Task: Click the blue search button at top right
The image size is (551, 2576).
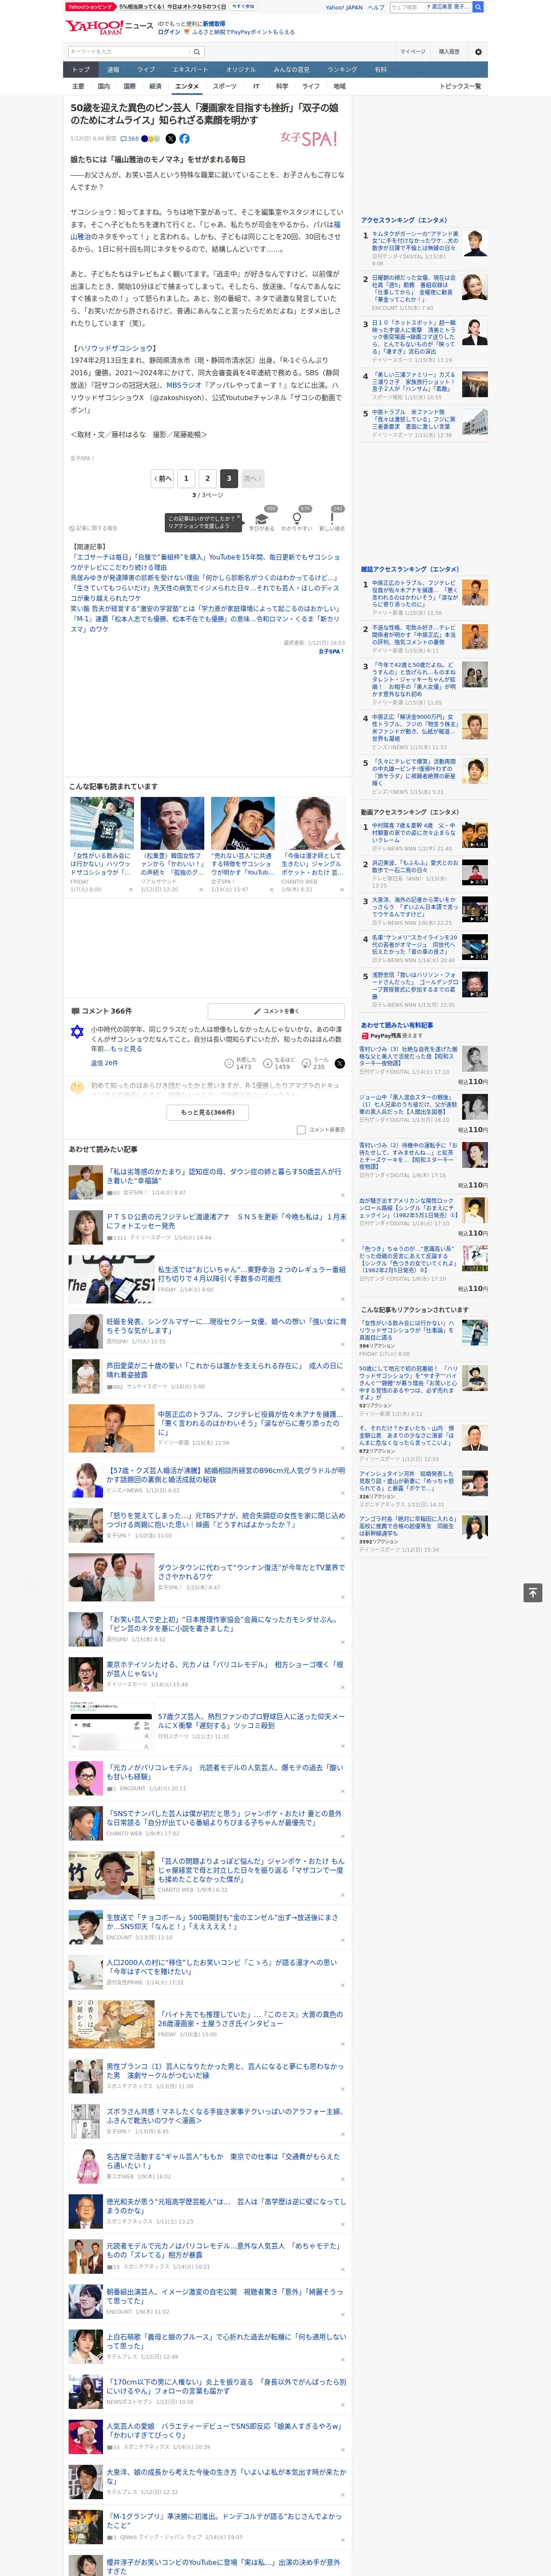Action: click(x=478, y=7)
